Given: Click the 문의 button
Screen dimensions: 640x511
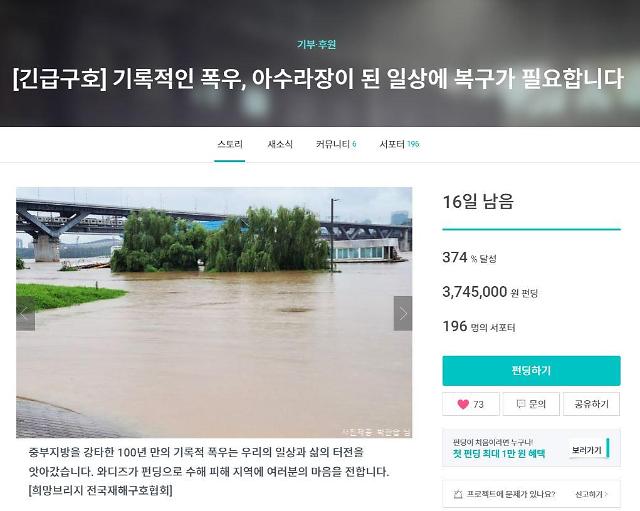Looking at the screenshot, I should pos(531,404).
